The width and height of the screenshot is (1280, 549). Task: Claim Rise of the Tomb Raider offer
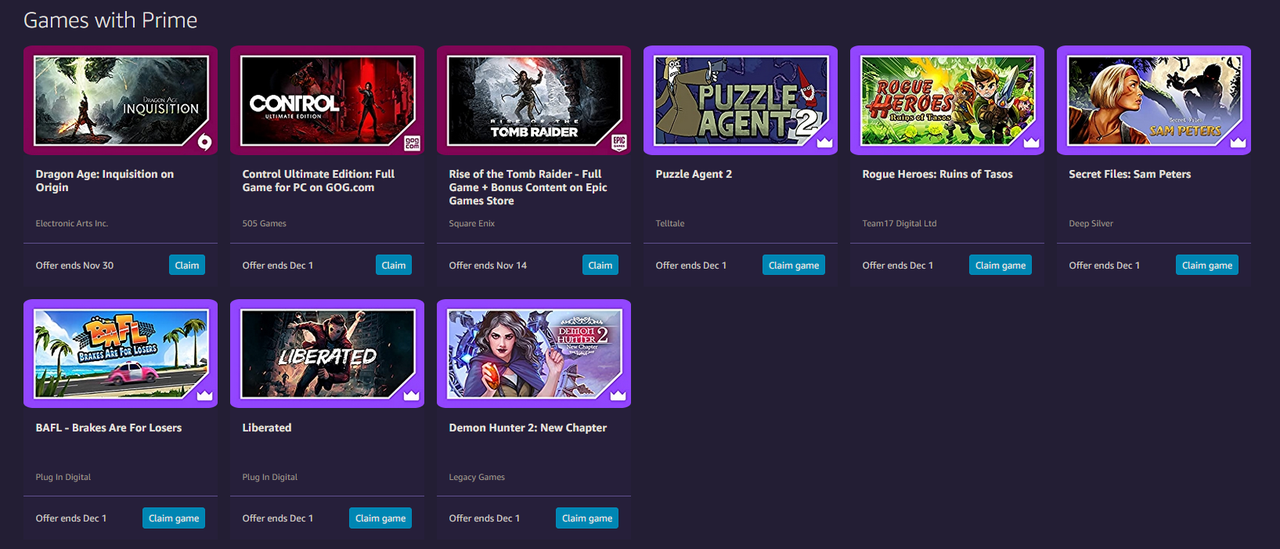click(600, 265)
